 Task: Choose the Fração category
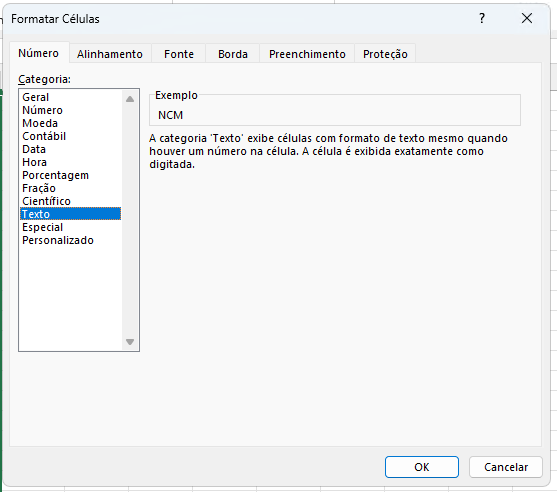[70, 188]
